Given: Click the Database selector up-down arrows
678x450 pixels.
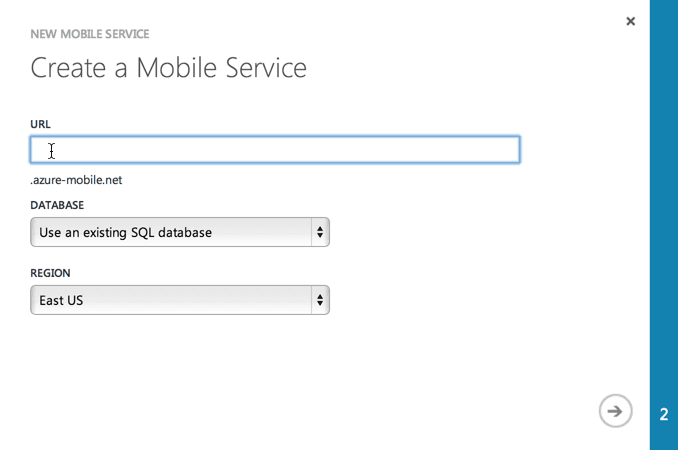Looking at the screenshot, I should tap(320, 232).
